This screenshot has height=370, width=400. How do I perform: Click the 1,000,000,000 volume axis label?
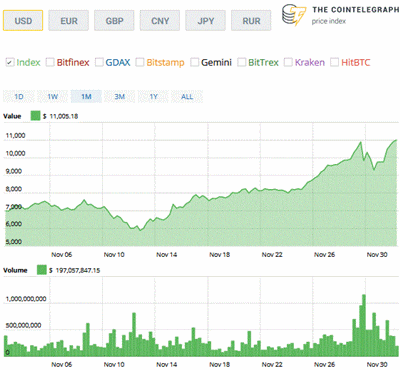(x=26, y=299)
